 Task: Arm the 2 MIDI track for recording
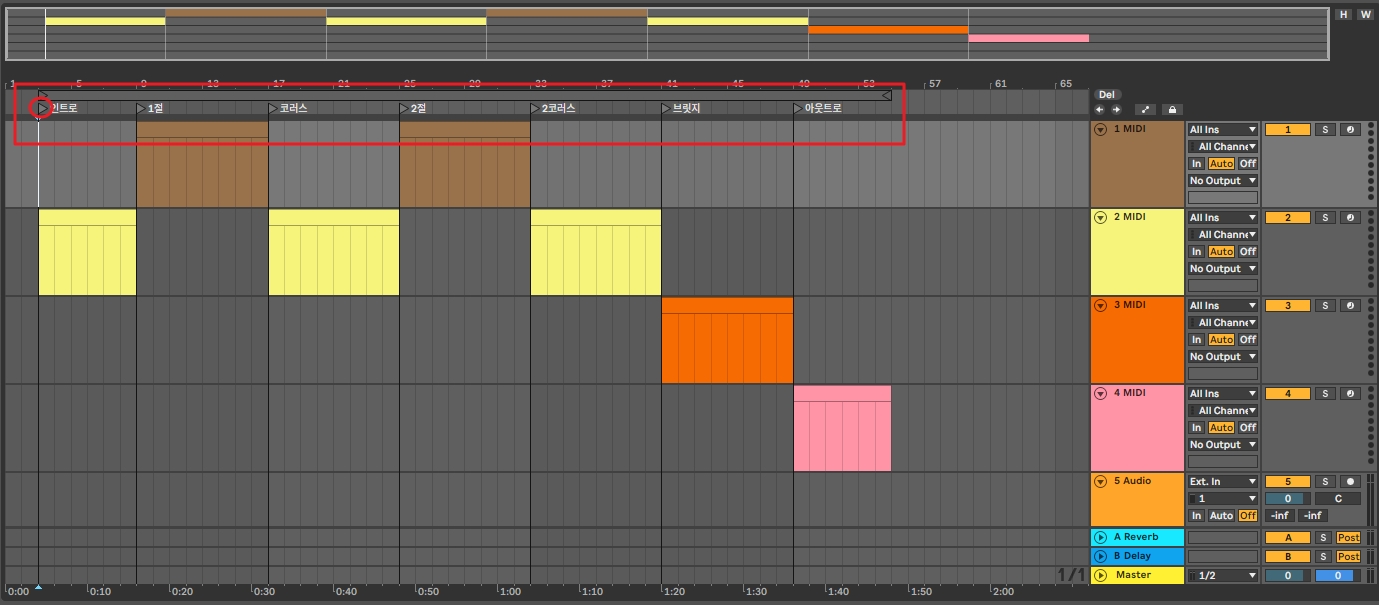[1350, 218]
